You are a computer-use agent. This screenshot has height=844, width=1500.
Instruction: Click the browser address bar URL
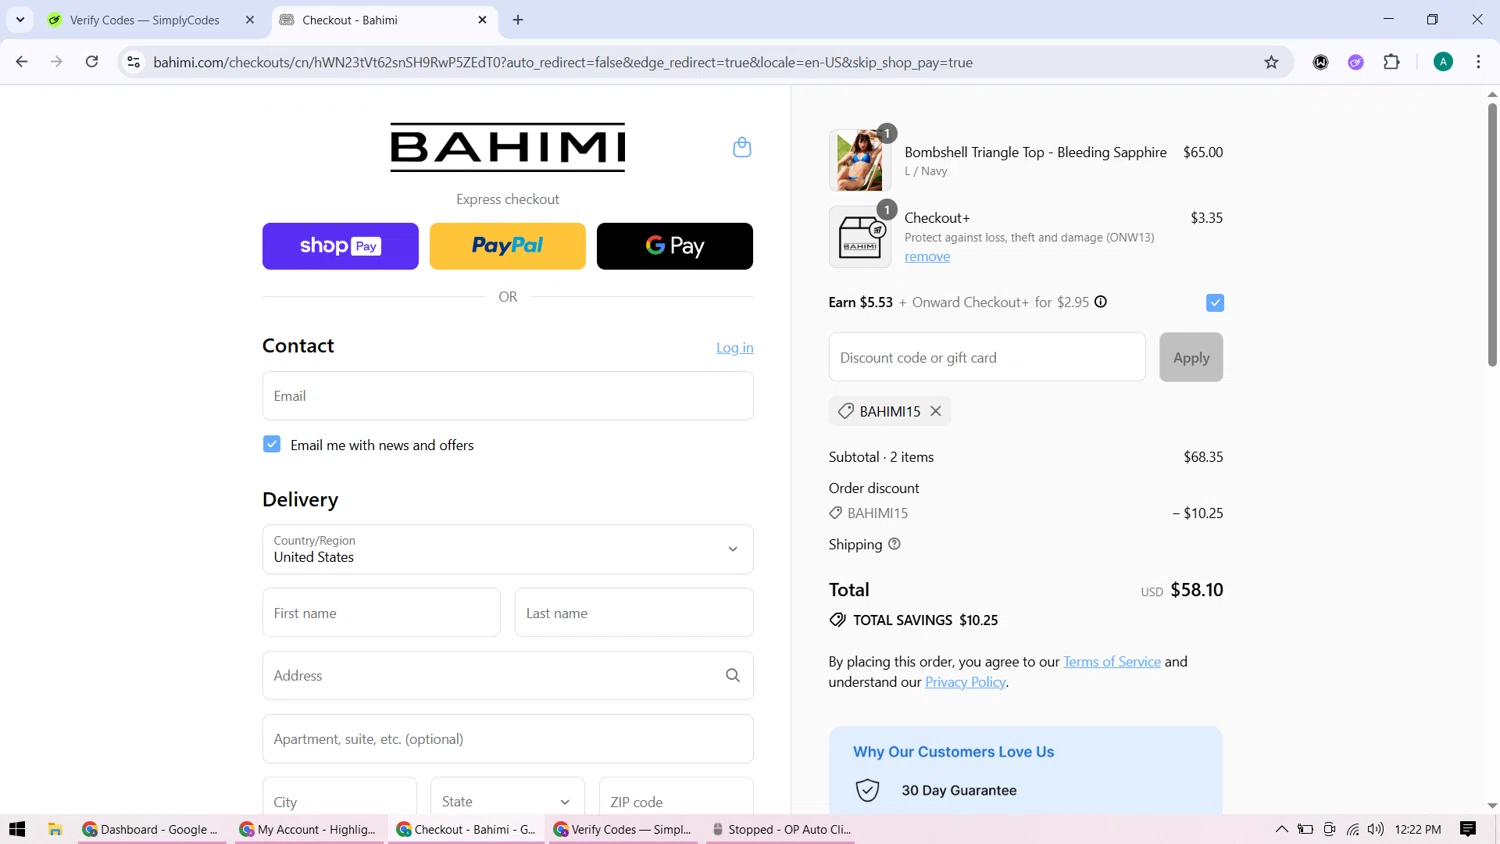click(563, 62)
